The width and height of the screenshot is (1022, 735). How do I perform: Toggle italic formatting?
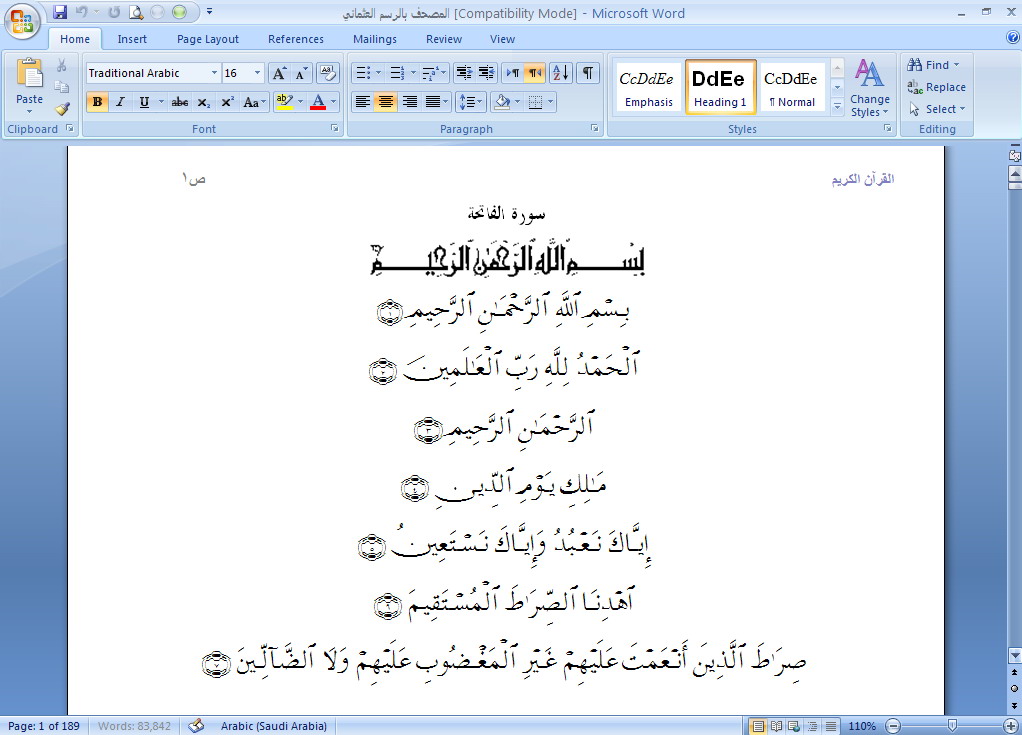[x=121, y=102]
